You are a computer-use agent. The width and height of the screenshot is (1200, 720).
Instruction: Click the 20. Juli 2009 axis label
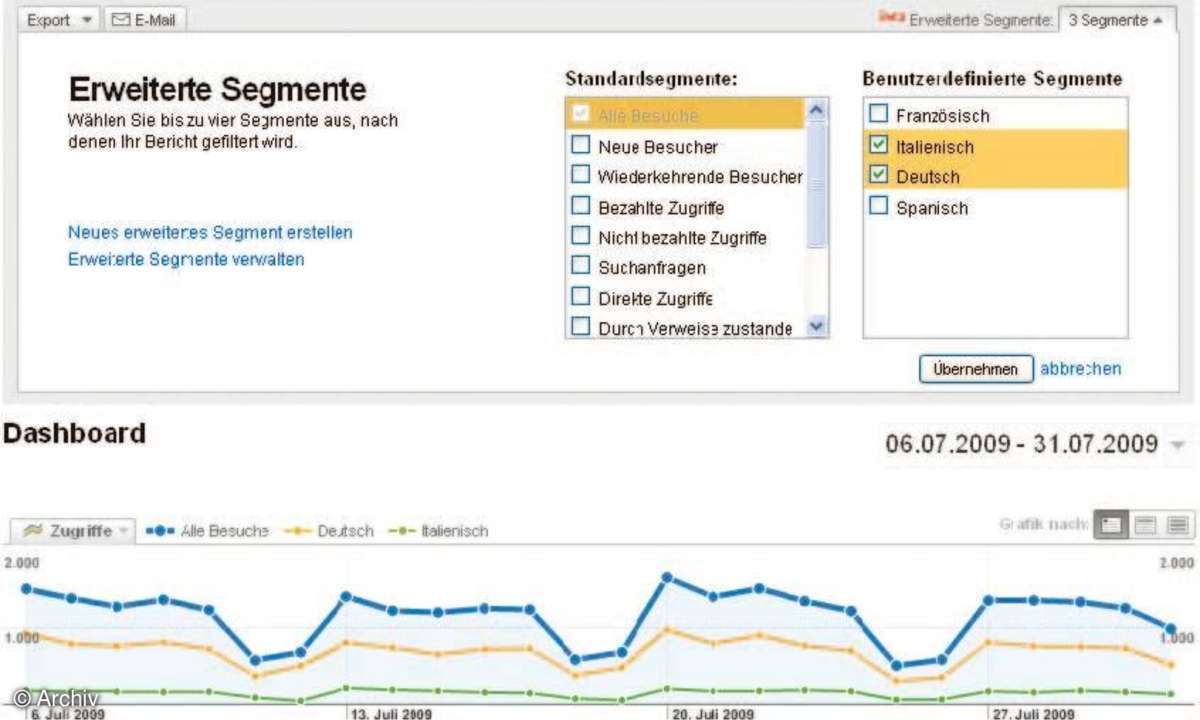click(713, 713)
